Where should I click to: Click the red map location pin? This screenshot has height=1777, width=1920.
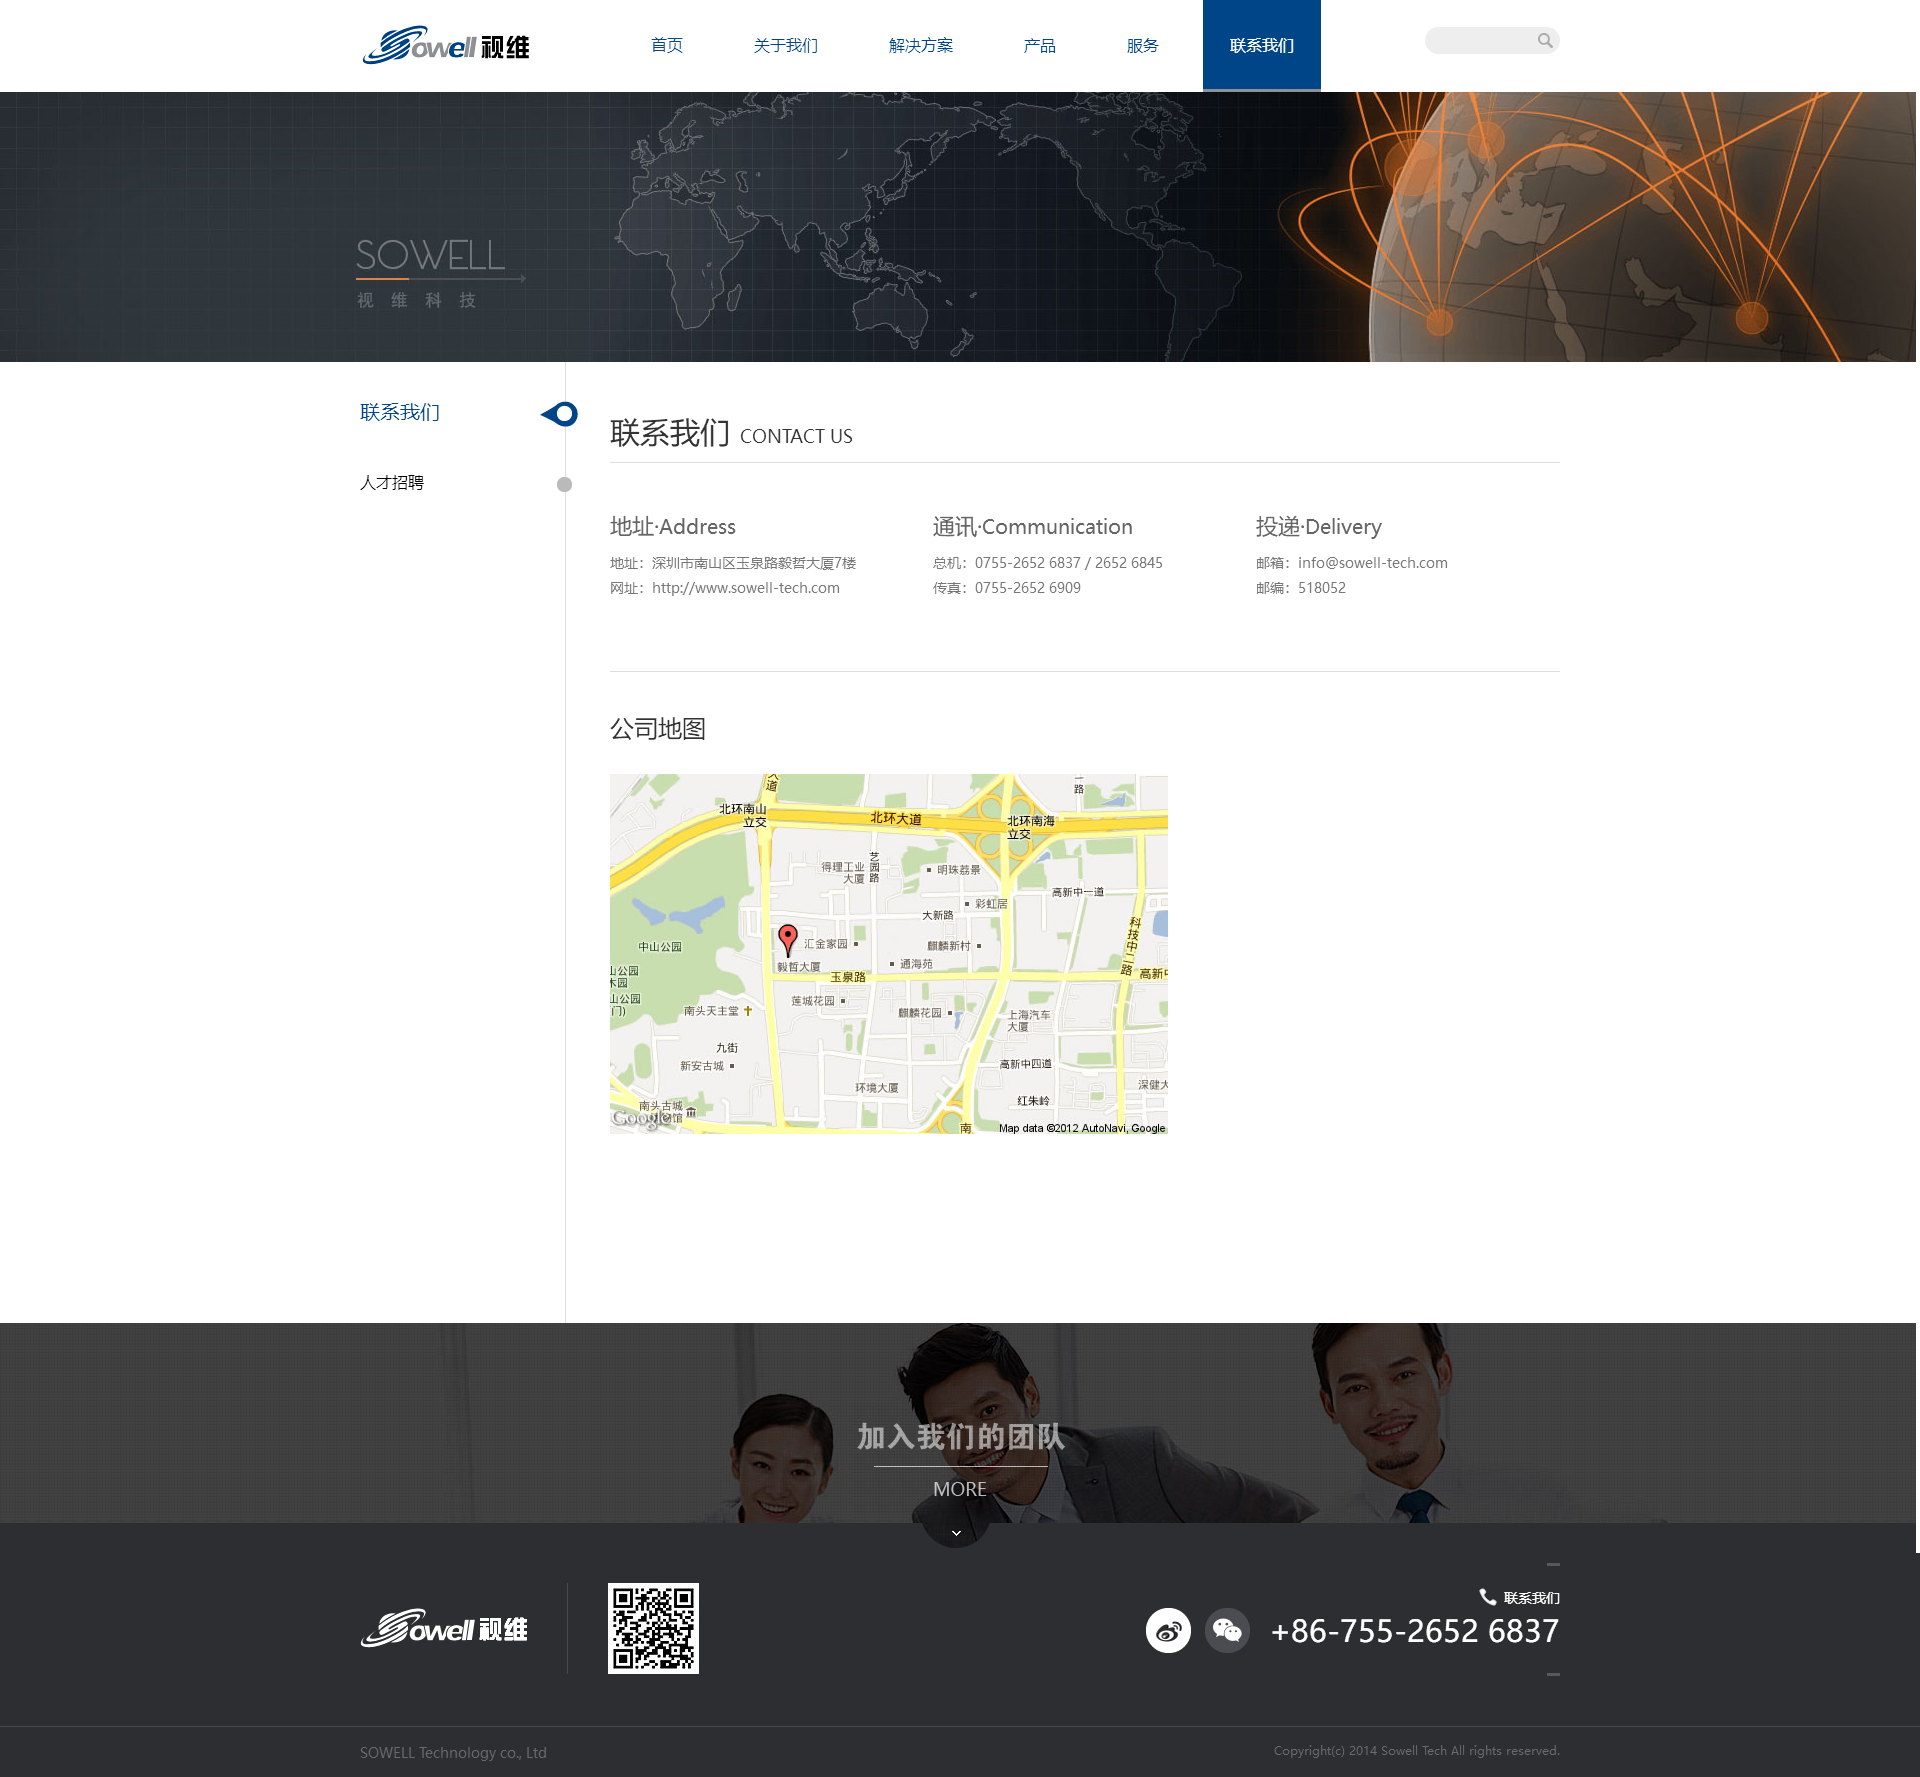pyautogui.click(x=788, y=938)
